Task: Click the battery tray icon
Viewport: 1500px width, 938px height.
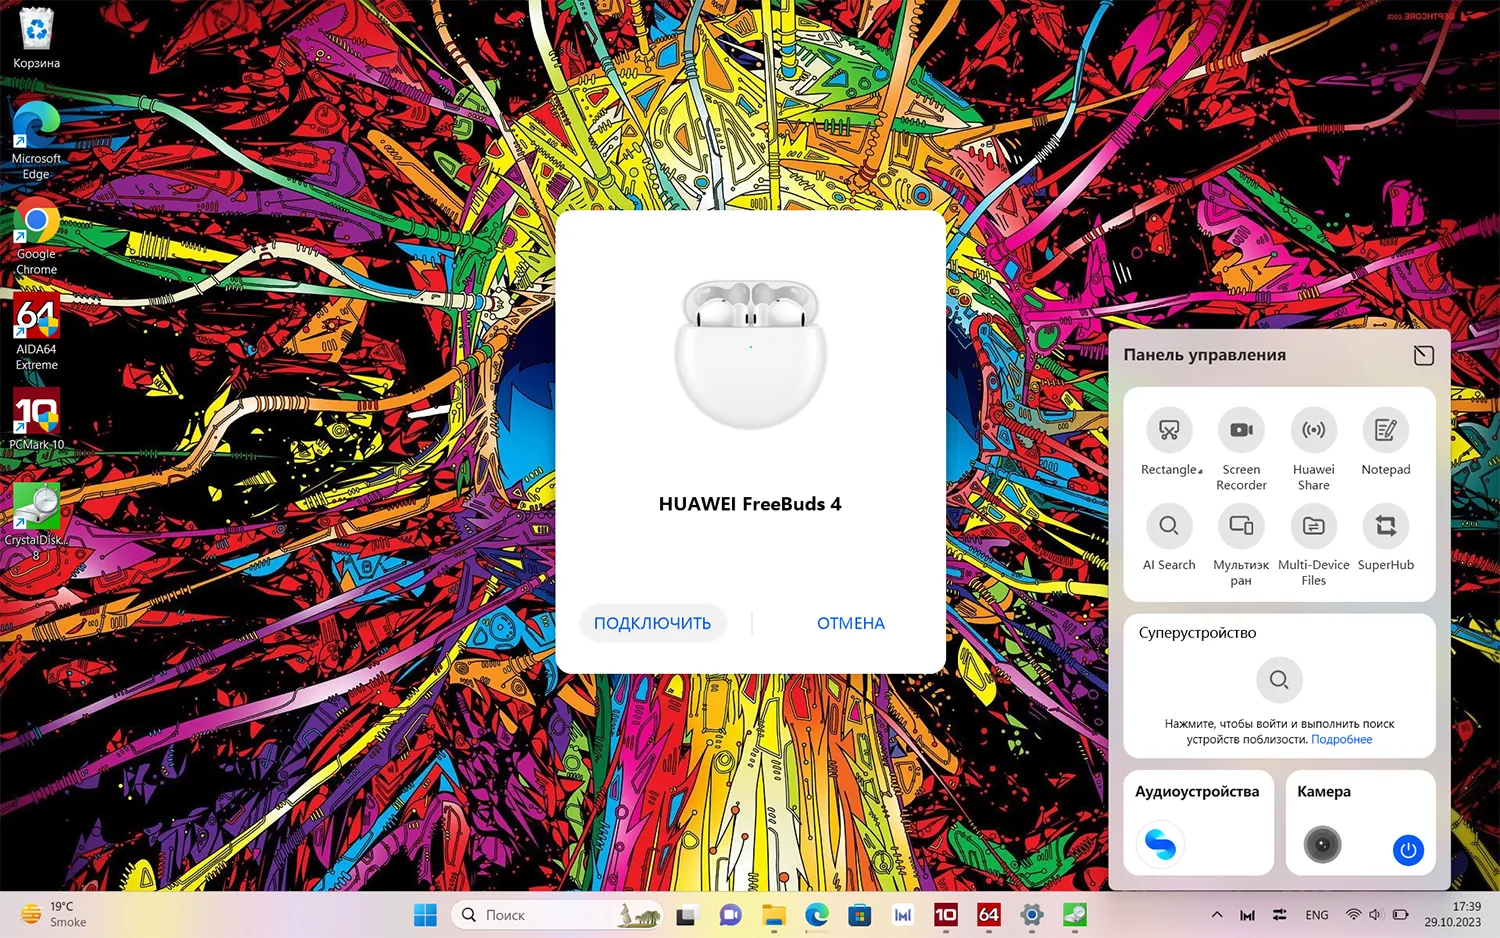Action: [x=1400, y=915]
